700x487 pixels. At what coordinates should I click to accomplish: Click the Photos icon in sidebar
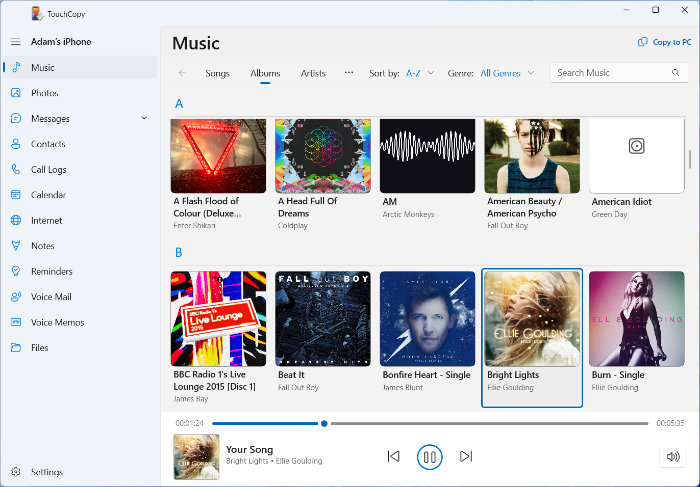point(16,93)
